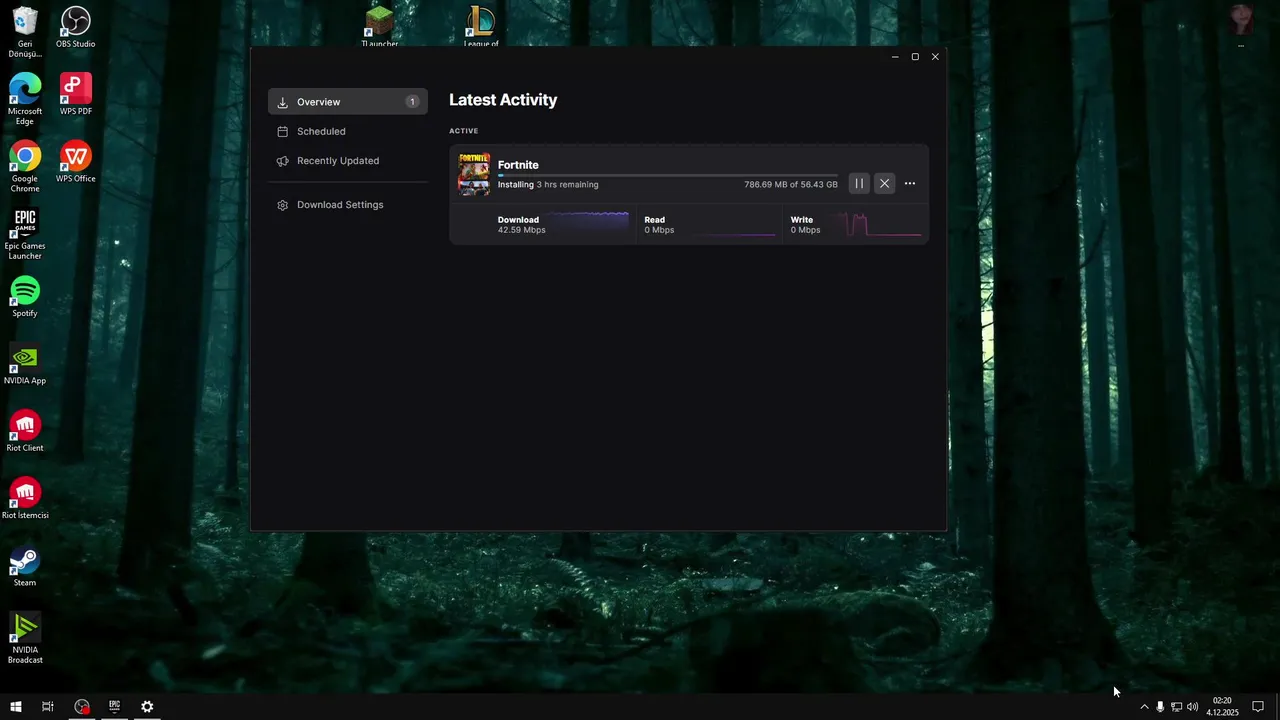The height and width of the screenshot is (720, 1280).
Task: Click the Overview count badge showing 1
Action: pyautogui.click(x=412, y=102)
